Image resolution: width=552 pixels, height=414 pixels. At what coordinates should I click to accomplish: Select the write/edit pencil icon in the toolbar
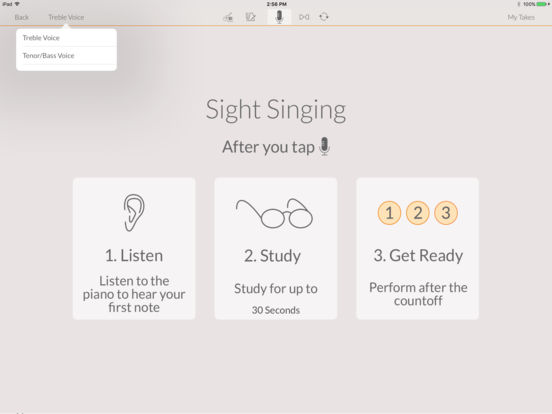250,17
